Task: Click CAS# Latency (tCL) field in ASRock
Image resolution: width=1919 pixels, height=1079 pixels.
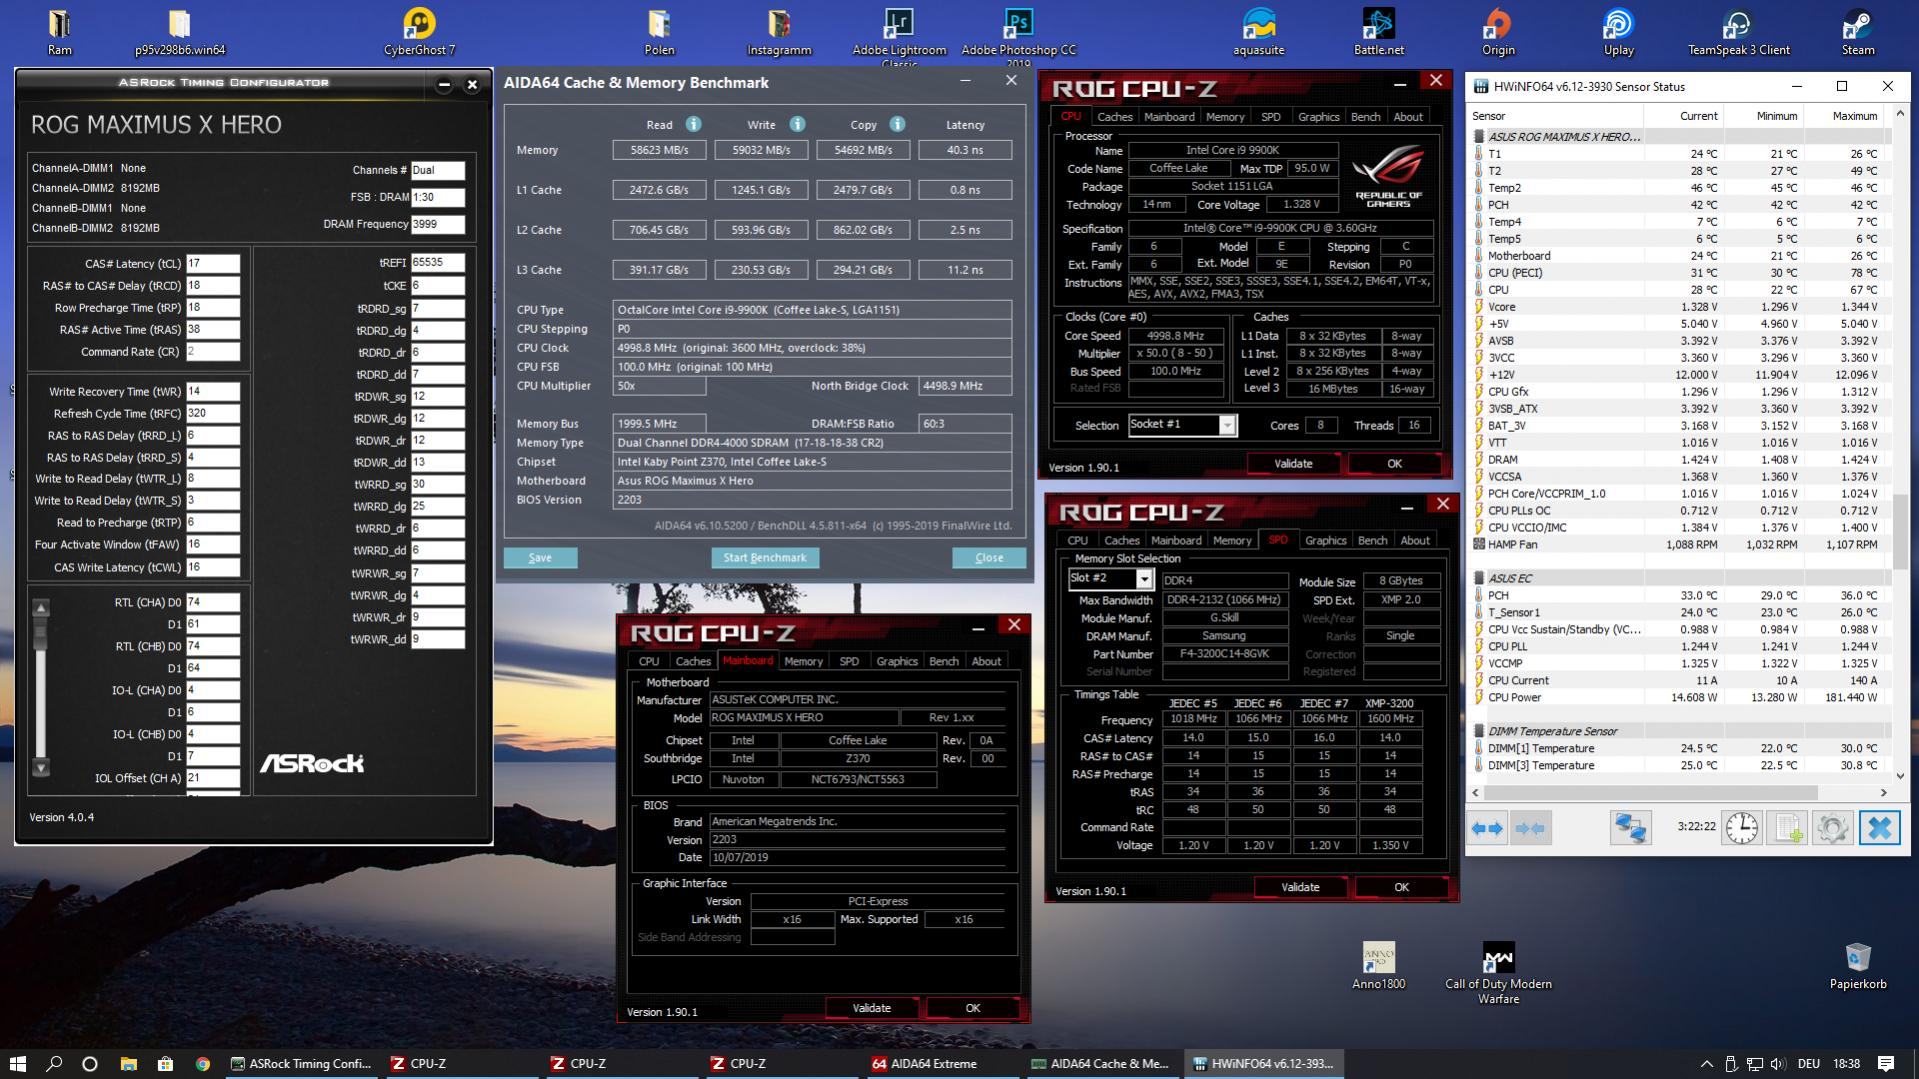Action: click(212, 264)
